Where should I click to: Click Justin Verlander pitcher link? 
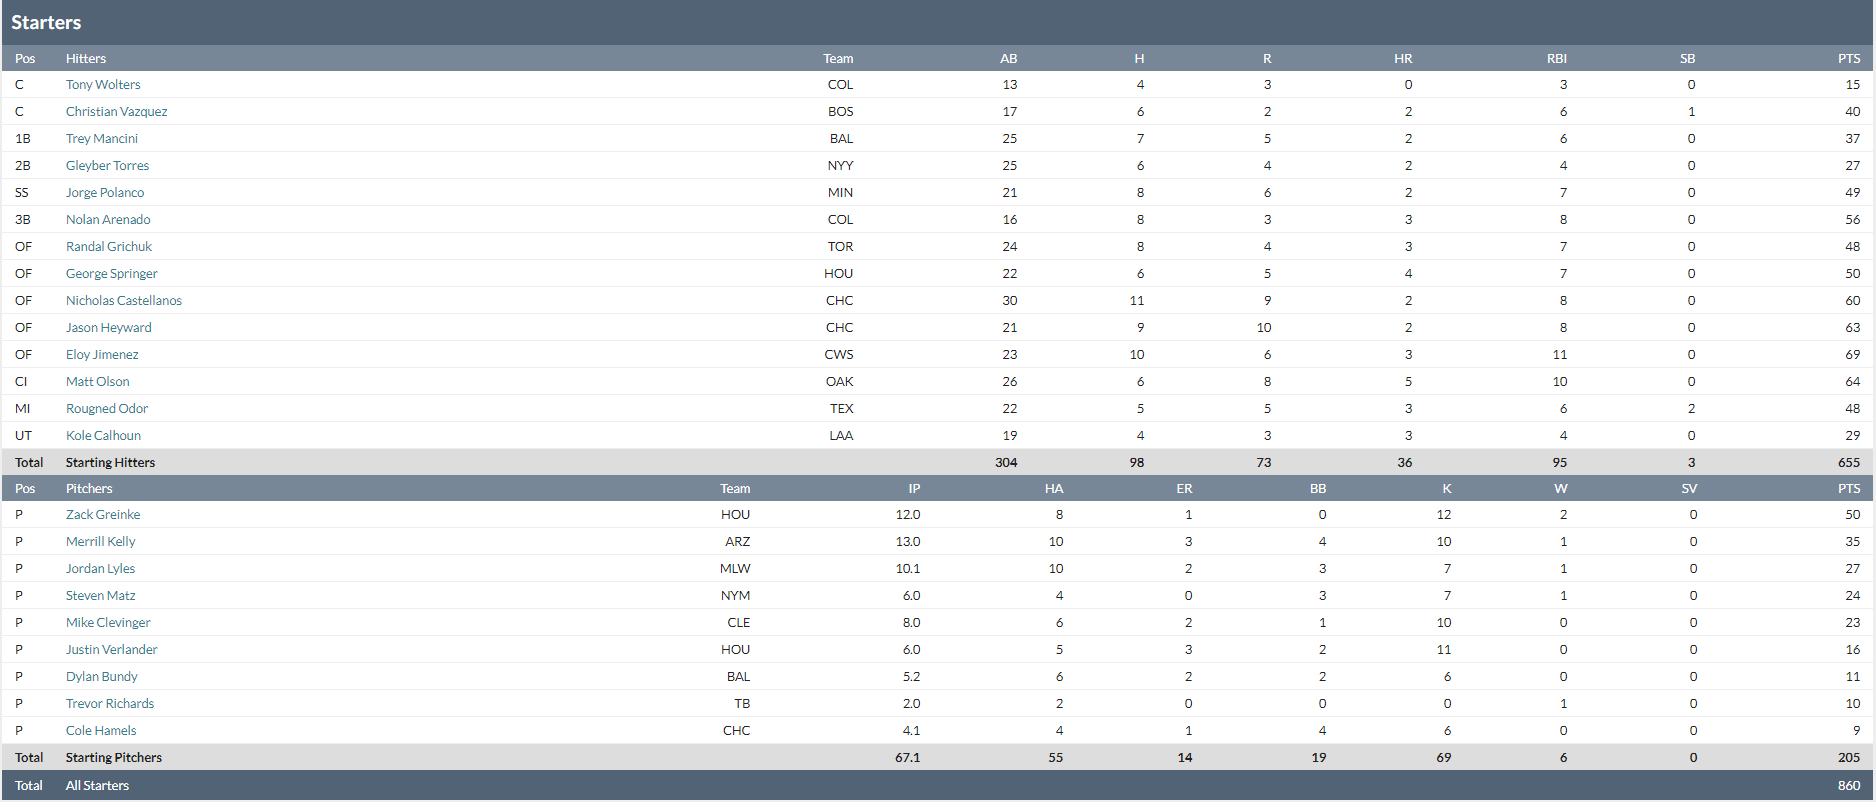(112, 650)
